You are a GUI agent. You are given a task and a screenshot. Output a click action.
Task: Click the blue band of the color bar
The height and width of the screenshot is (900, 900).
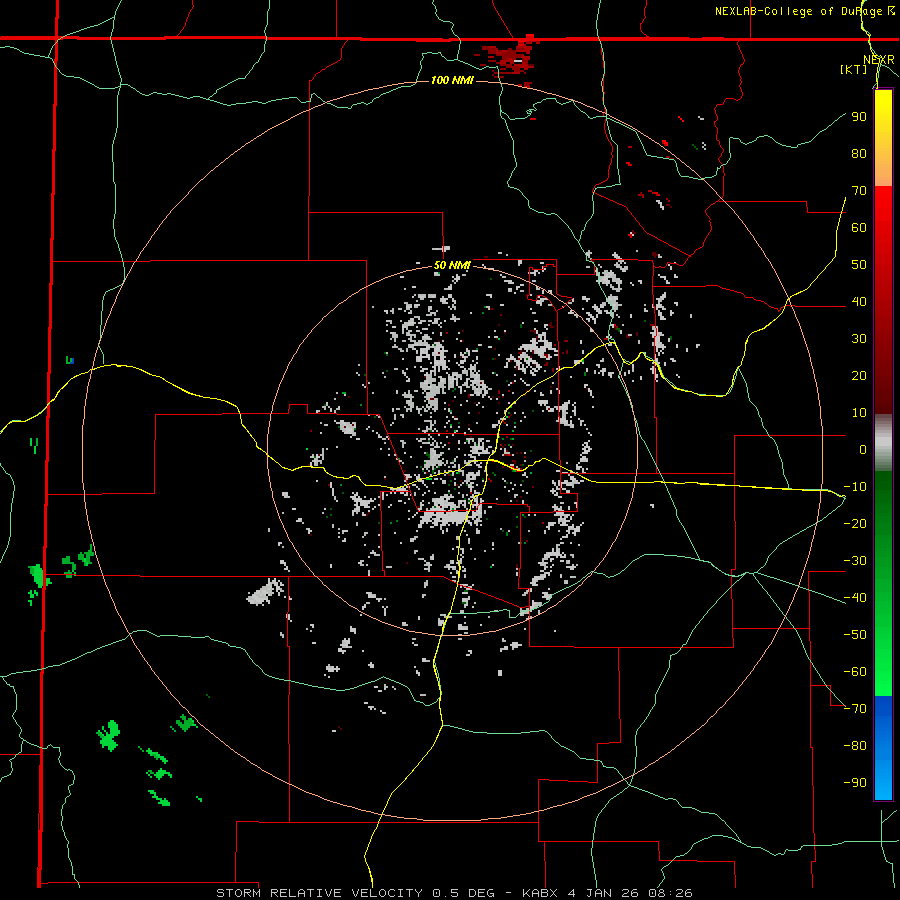pyautogui.click(x=883, y=747)
